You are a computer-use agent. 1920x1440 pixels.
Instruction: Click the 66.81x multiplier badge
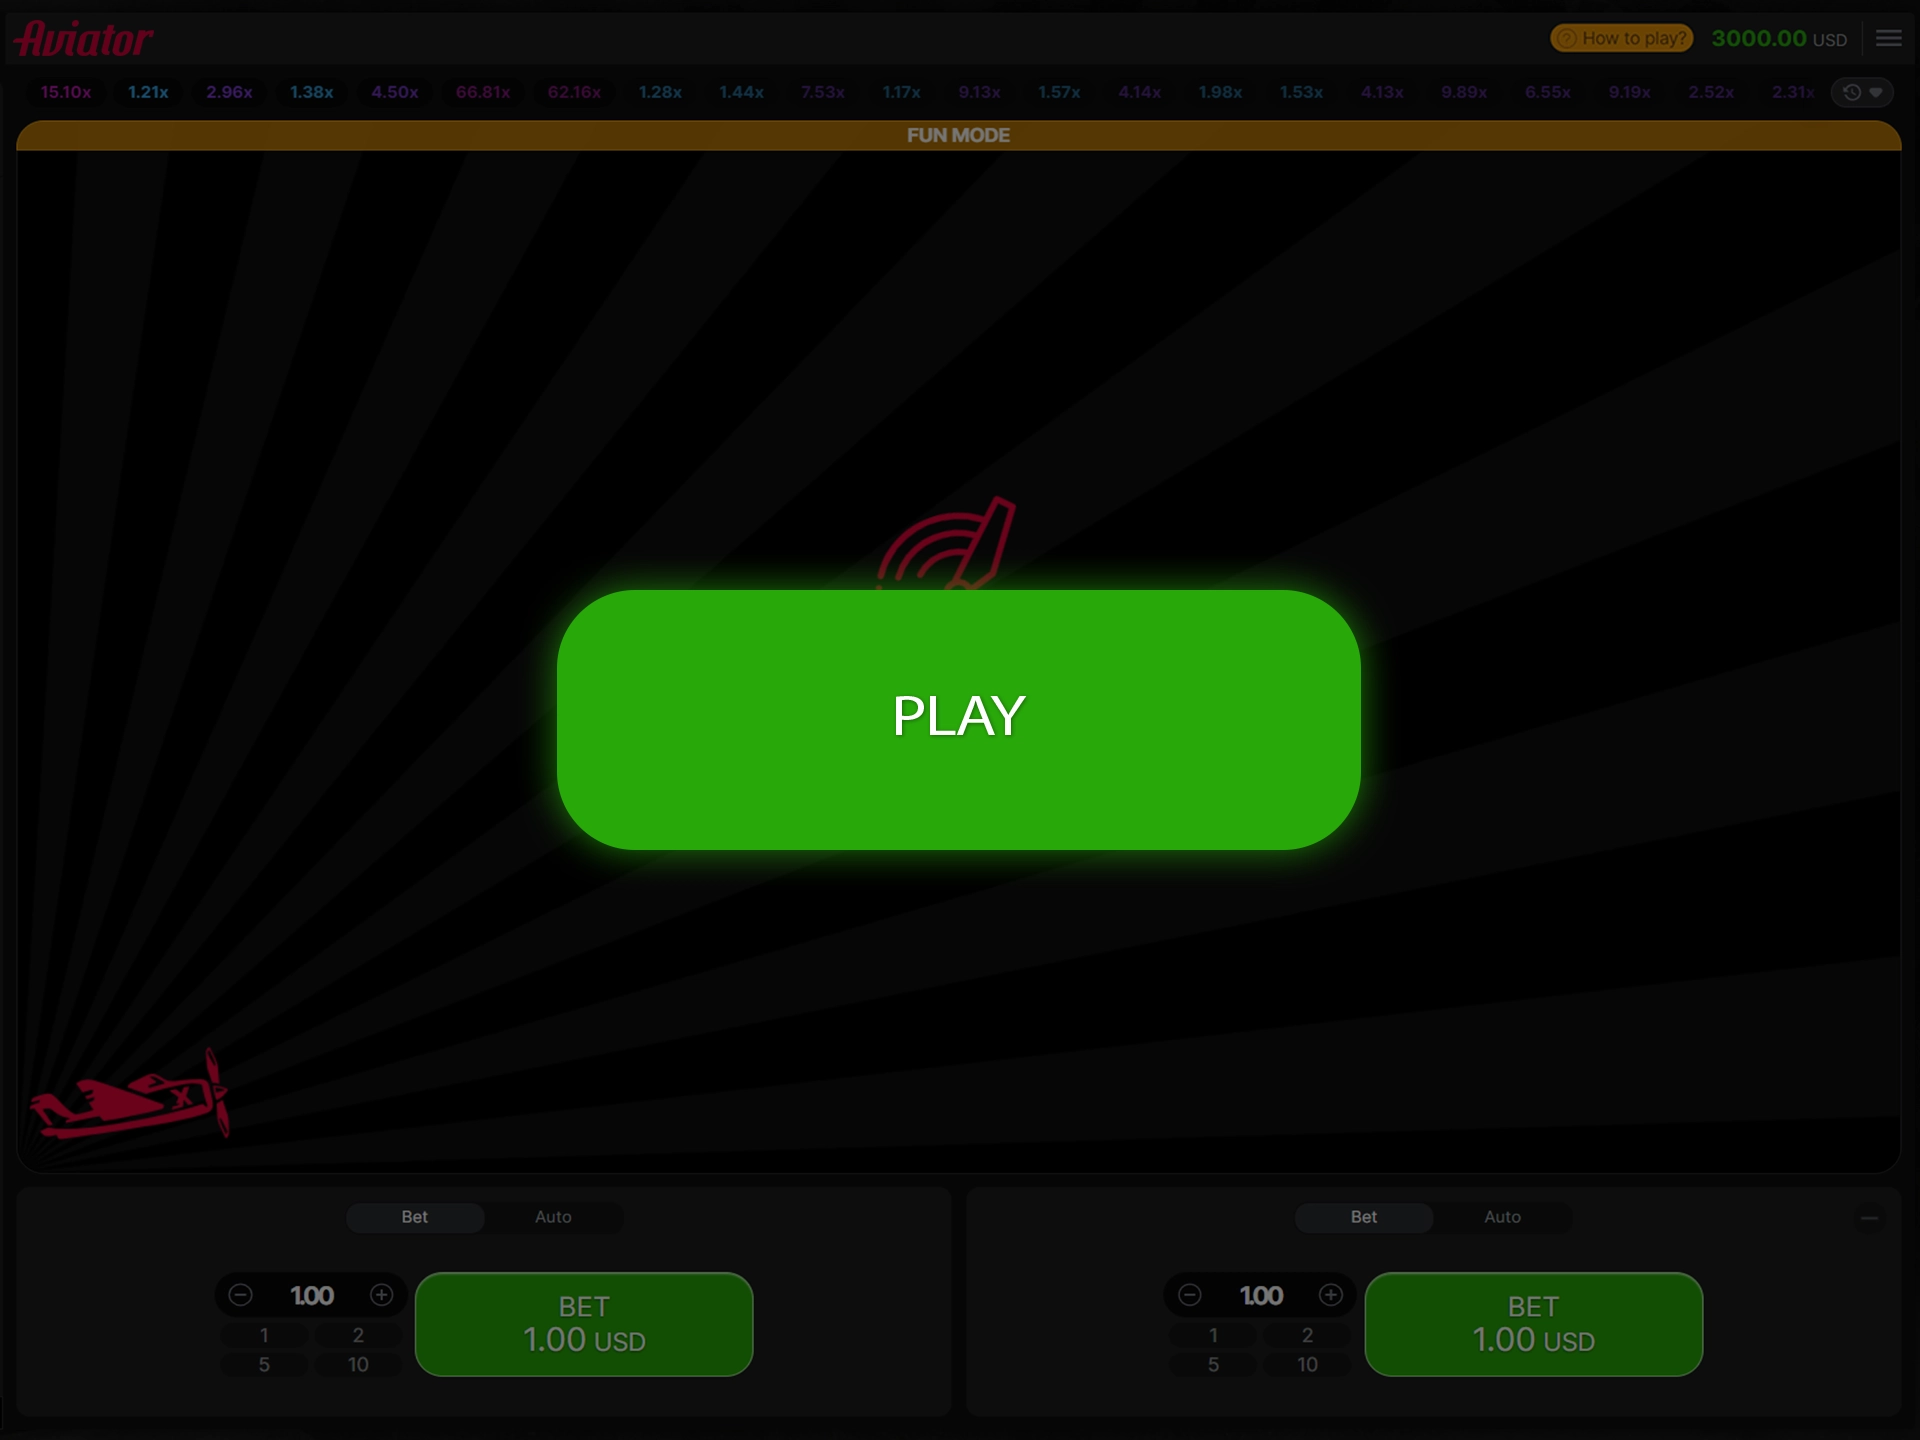coord(484,92)
